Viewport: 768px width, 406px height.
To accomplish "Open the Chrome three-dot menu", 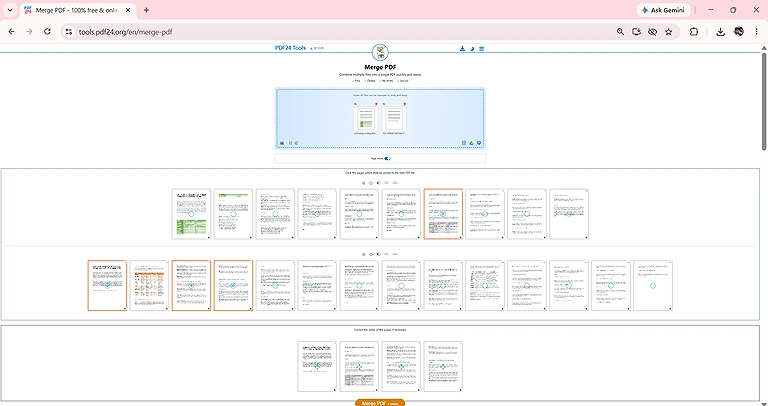I will point(756,32).
